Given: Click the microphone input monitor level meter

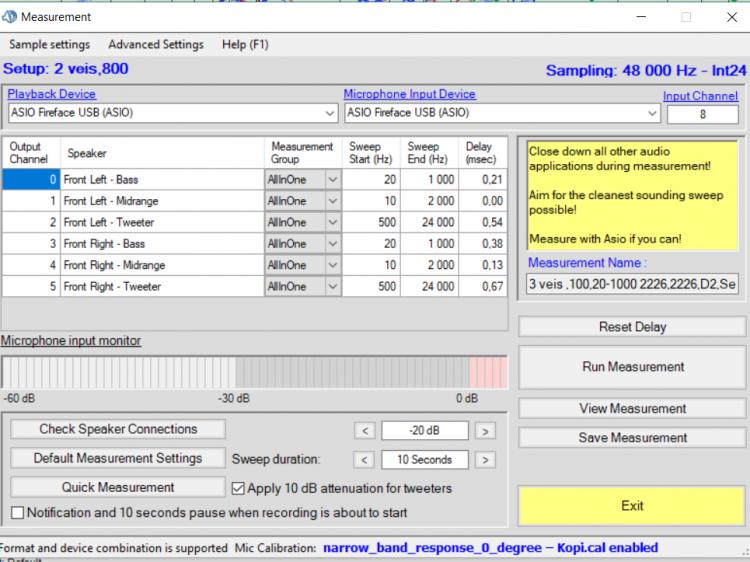Looking at the screenshot, I should coord(254,372).
